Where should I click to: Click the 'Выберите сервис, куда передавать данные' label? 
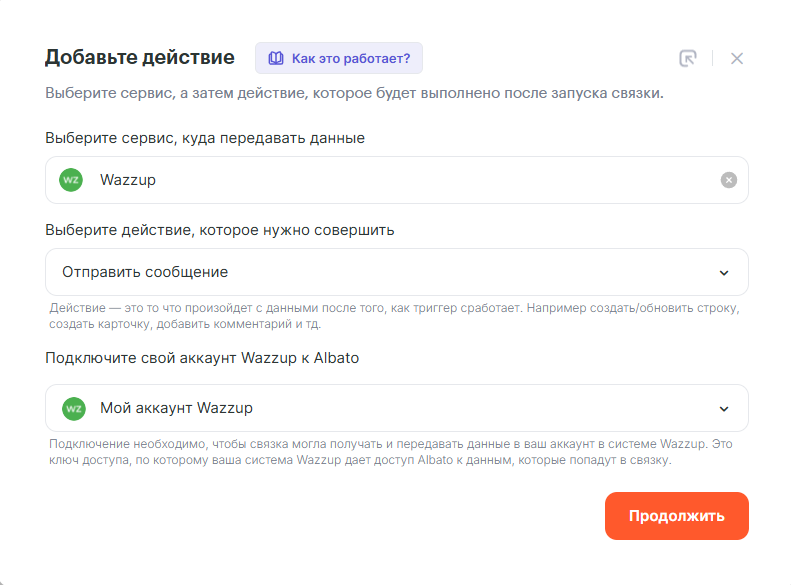(205, 138)
